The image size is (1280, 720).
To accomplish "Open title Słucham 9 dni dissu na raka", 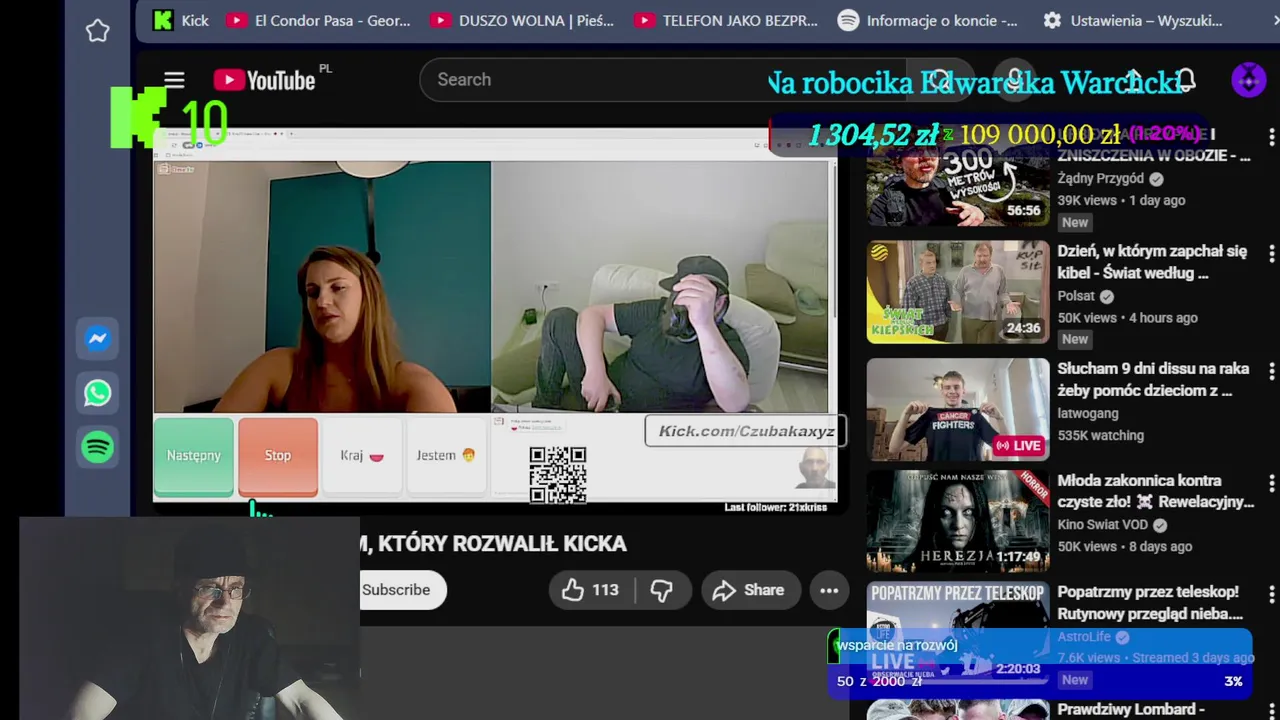I will click(1154, 379).
